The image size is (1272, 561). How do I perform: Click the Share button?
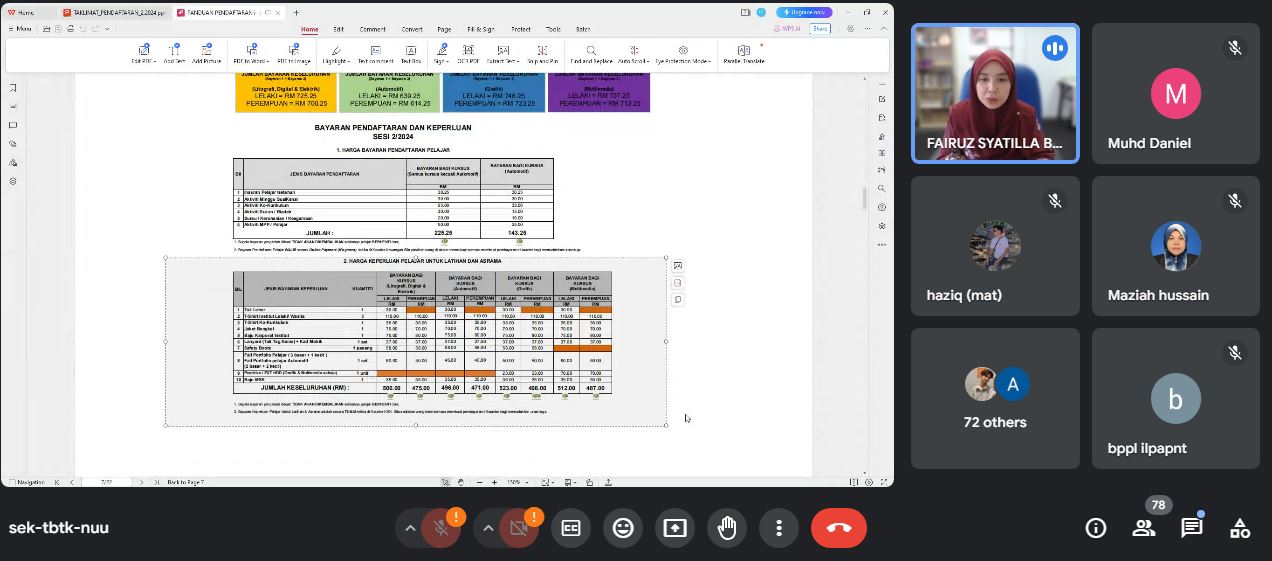820,29
